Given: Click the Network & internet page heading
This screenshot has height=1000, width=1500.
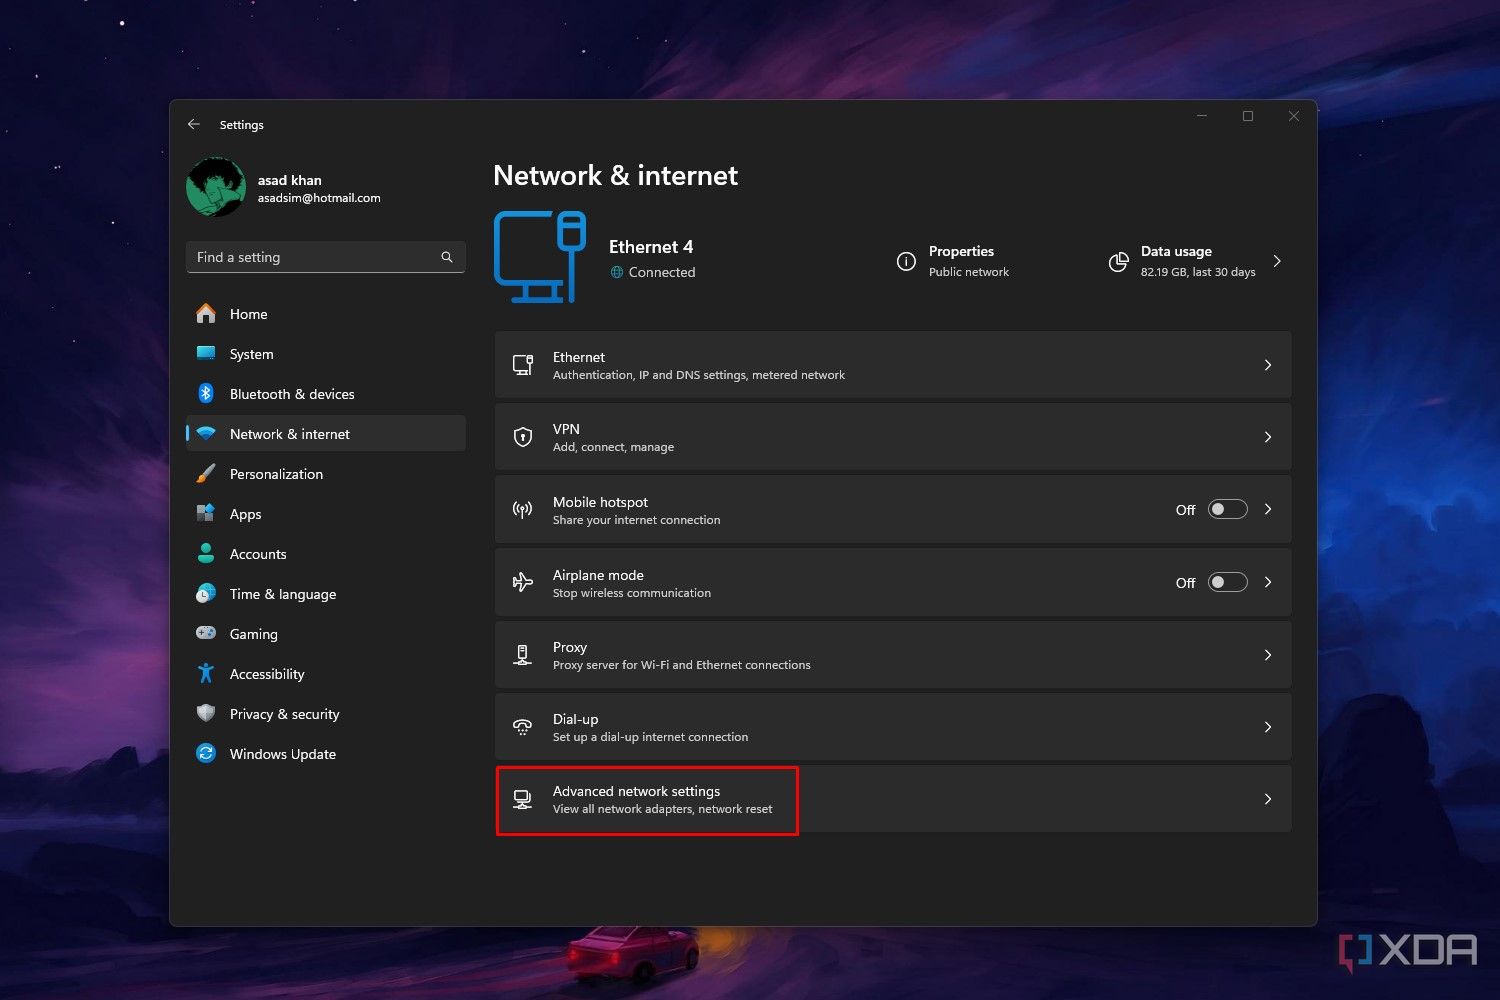Looking at the screenshot, I should click(x=615, y=175).
